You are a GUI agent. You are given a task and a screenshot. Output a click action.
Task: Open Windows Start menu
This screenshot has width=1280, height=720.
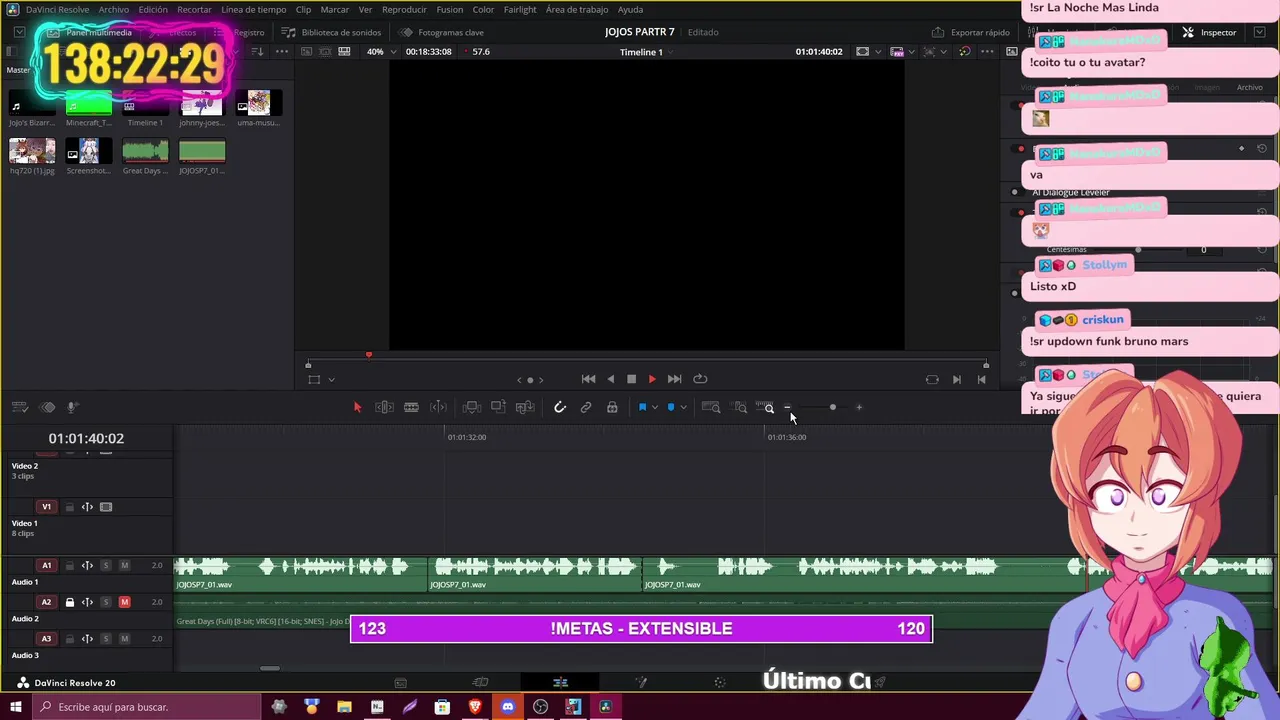coord(15,707)
